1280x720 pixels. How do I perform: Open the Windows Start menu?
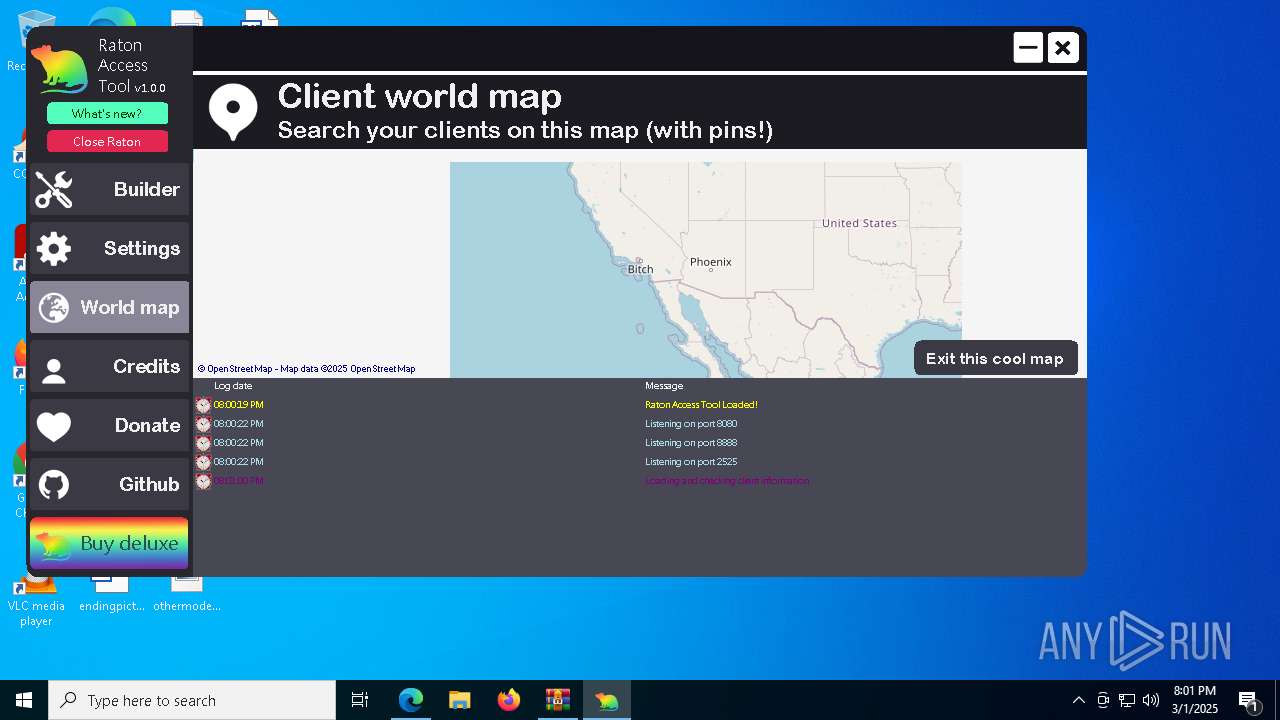[x=24, y=700]
